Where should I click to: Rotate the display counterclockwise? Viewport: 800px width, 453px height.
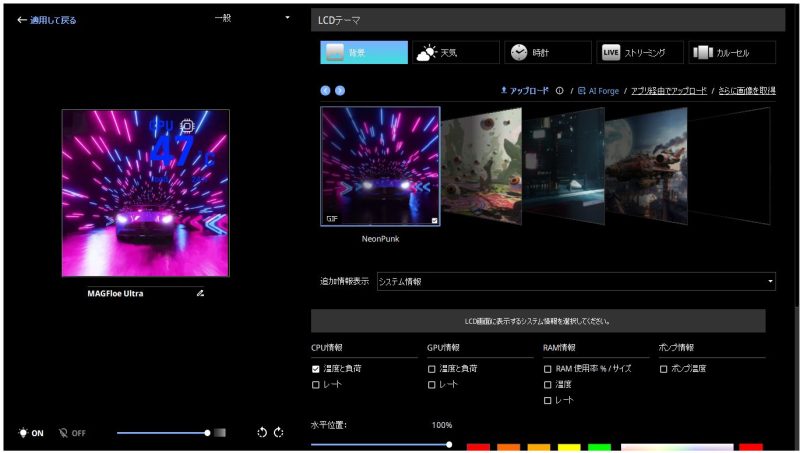pyautogui.click(x=261, y=433)
